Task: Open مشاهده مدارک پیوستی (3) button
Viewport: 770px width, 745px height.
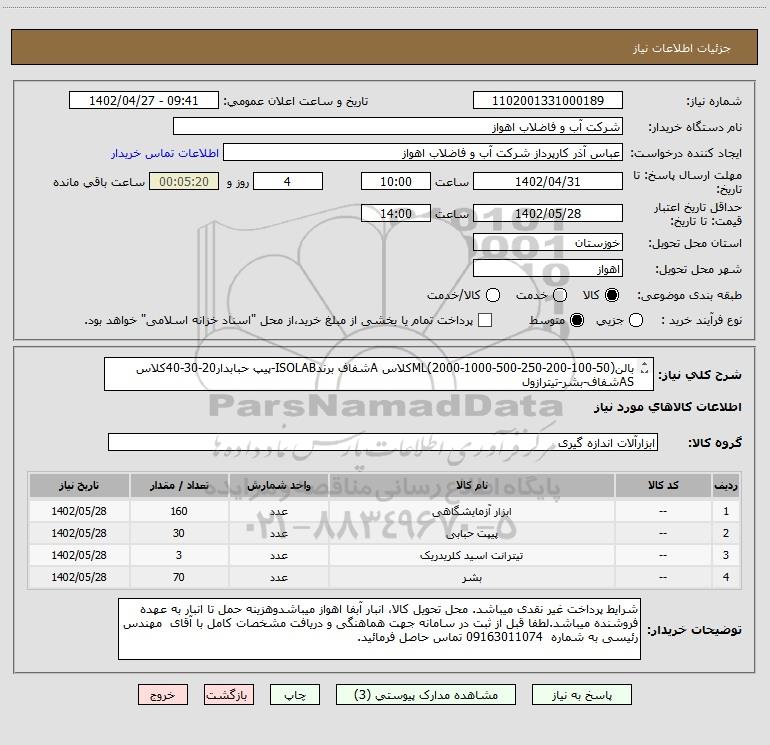Action: tap(426, 695)
